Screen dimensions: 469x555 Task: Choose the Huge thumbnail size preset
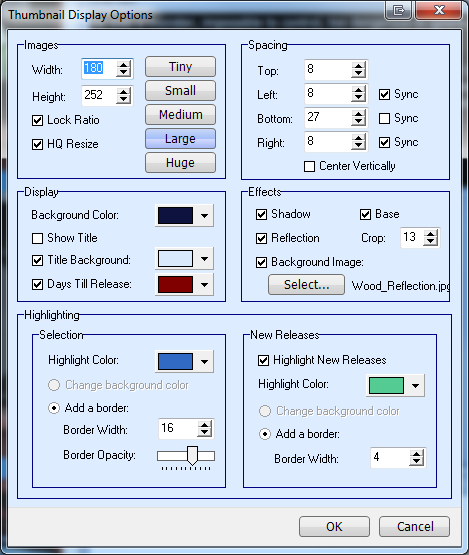coord(180,163)
